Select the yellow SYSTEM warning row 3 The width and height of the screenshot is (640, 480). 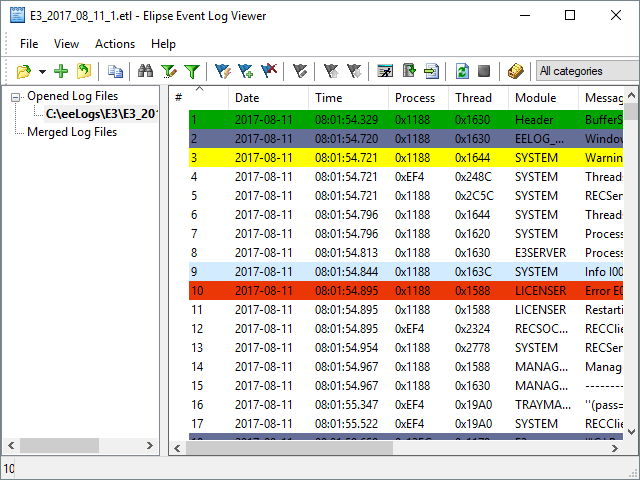[400, 158]
